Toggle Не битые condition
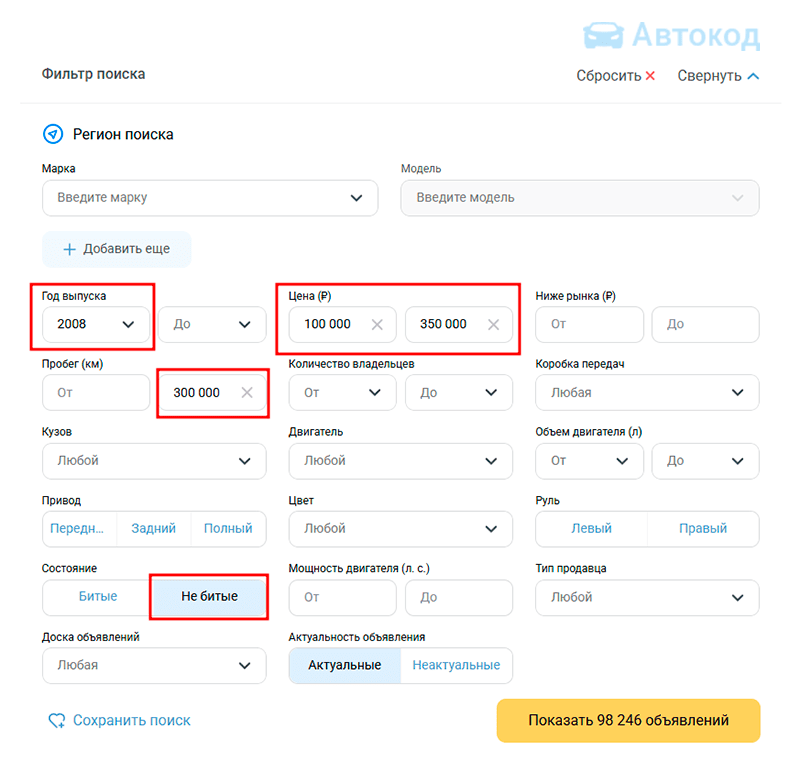Image resolution: width=800 pixels, height=773 pixels. pyautogui.click(x=209, y=596)
